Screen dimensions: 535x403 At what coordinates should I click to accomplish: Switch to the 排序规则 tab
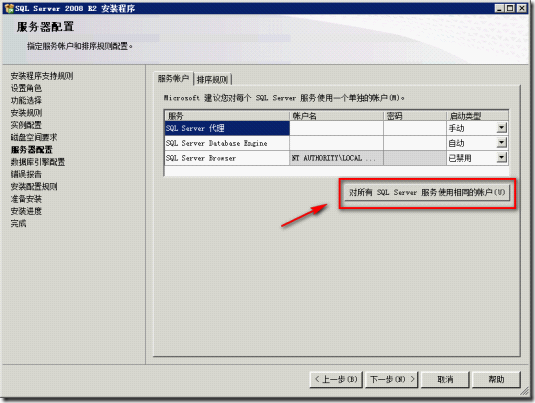point(213,80)
